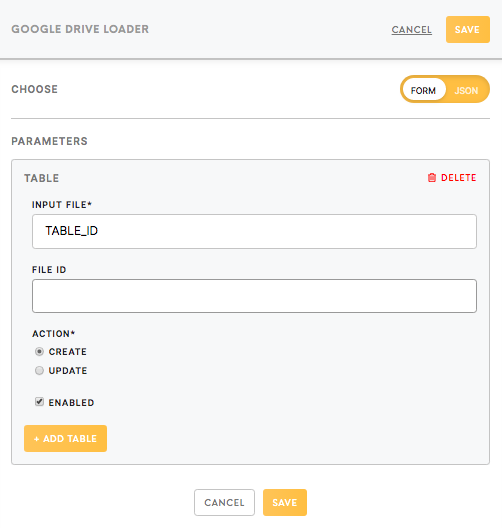Focus the empty File ID field
This screenshot has width=502, height=528.
[x=254, y=296]
